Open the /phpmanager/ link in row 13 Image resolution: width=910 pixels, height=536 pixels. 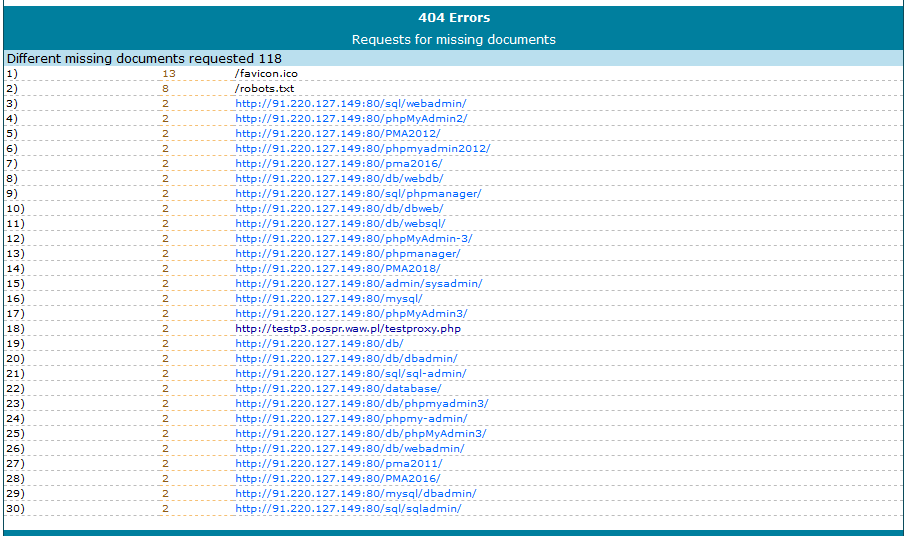coord(348,254)
